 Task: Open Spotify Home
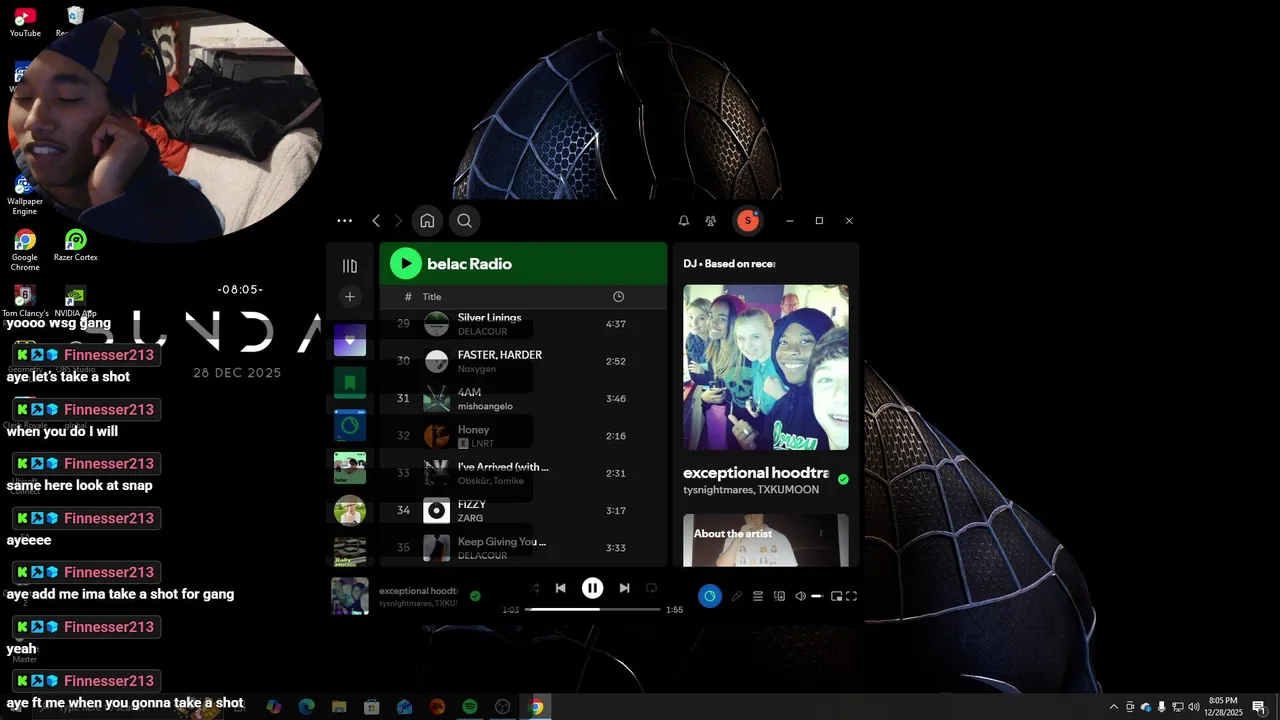click(x=427, y=221)
